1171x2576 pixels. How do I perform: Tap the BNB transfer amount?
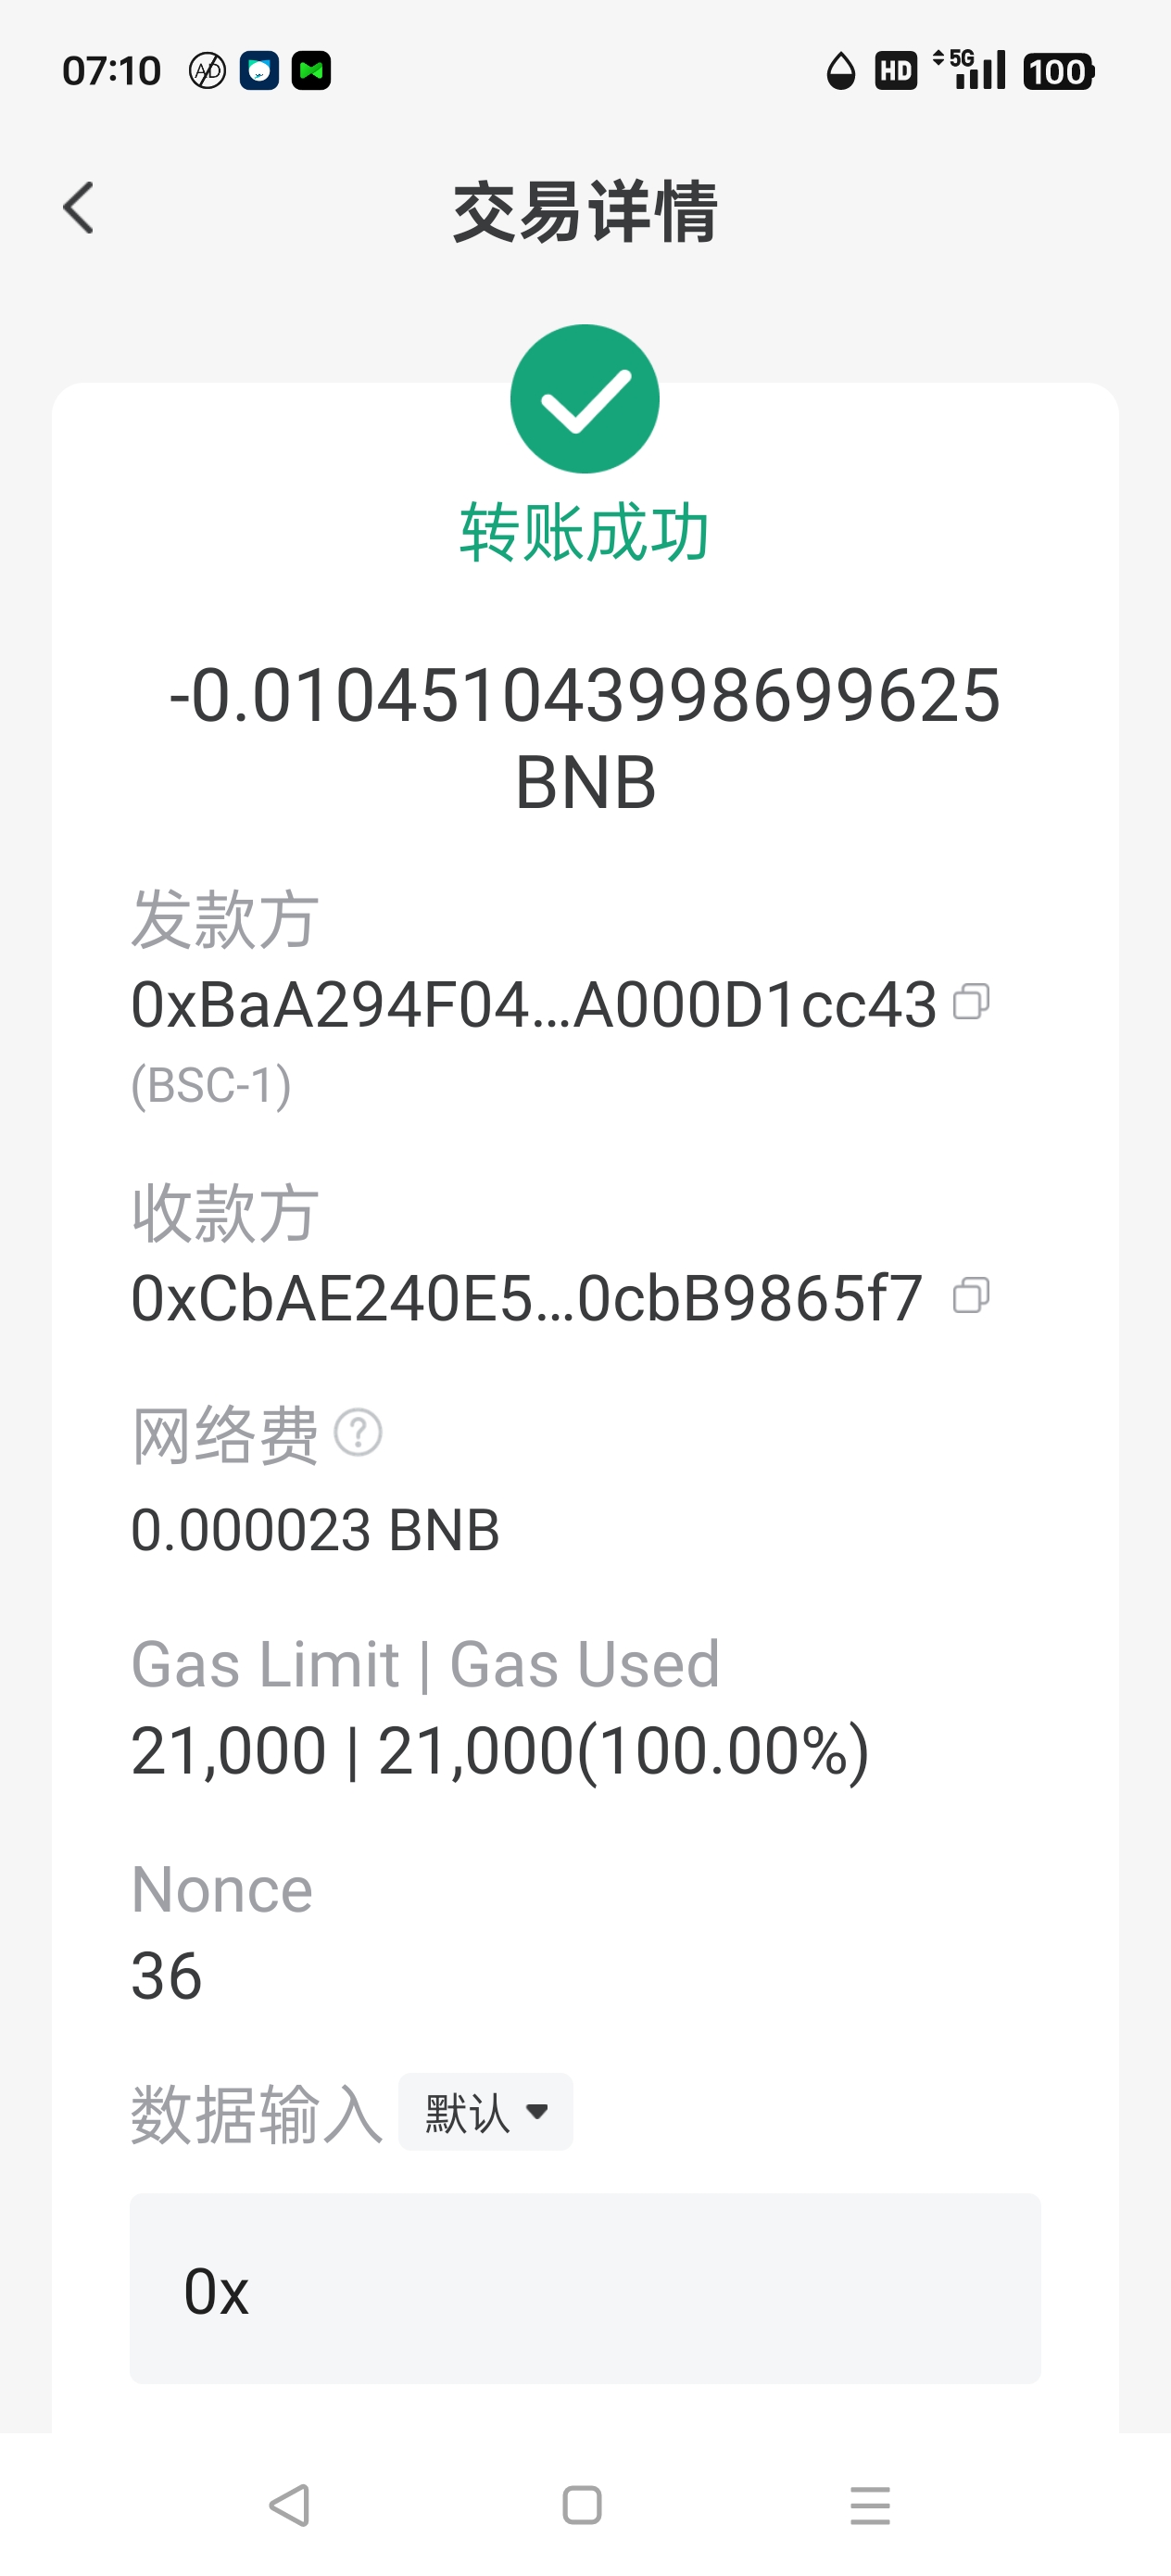pyautogui.click(x=585, y=737)
